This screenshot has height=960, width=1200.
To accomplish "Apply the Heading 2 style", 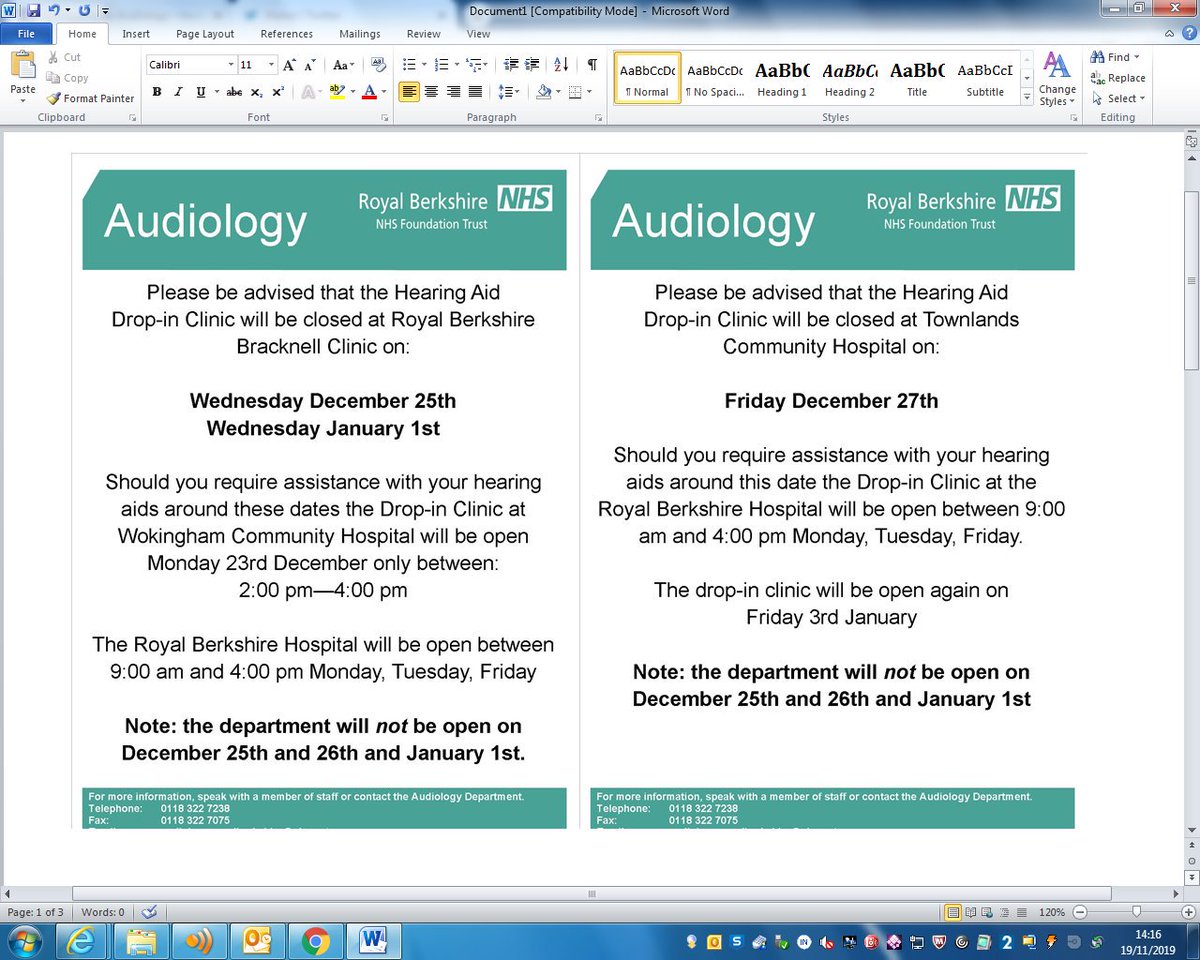I will [x=850, y=79].
